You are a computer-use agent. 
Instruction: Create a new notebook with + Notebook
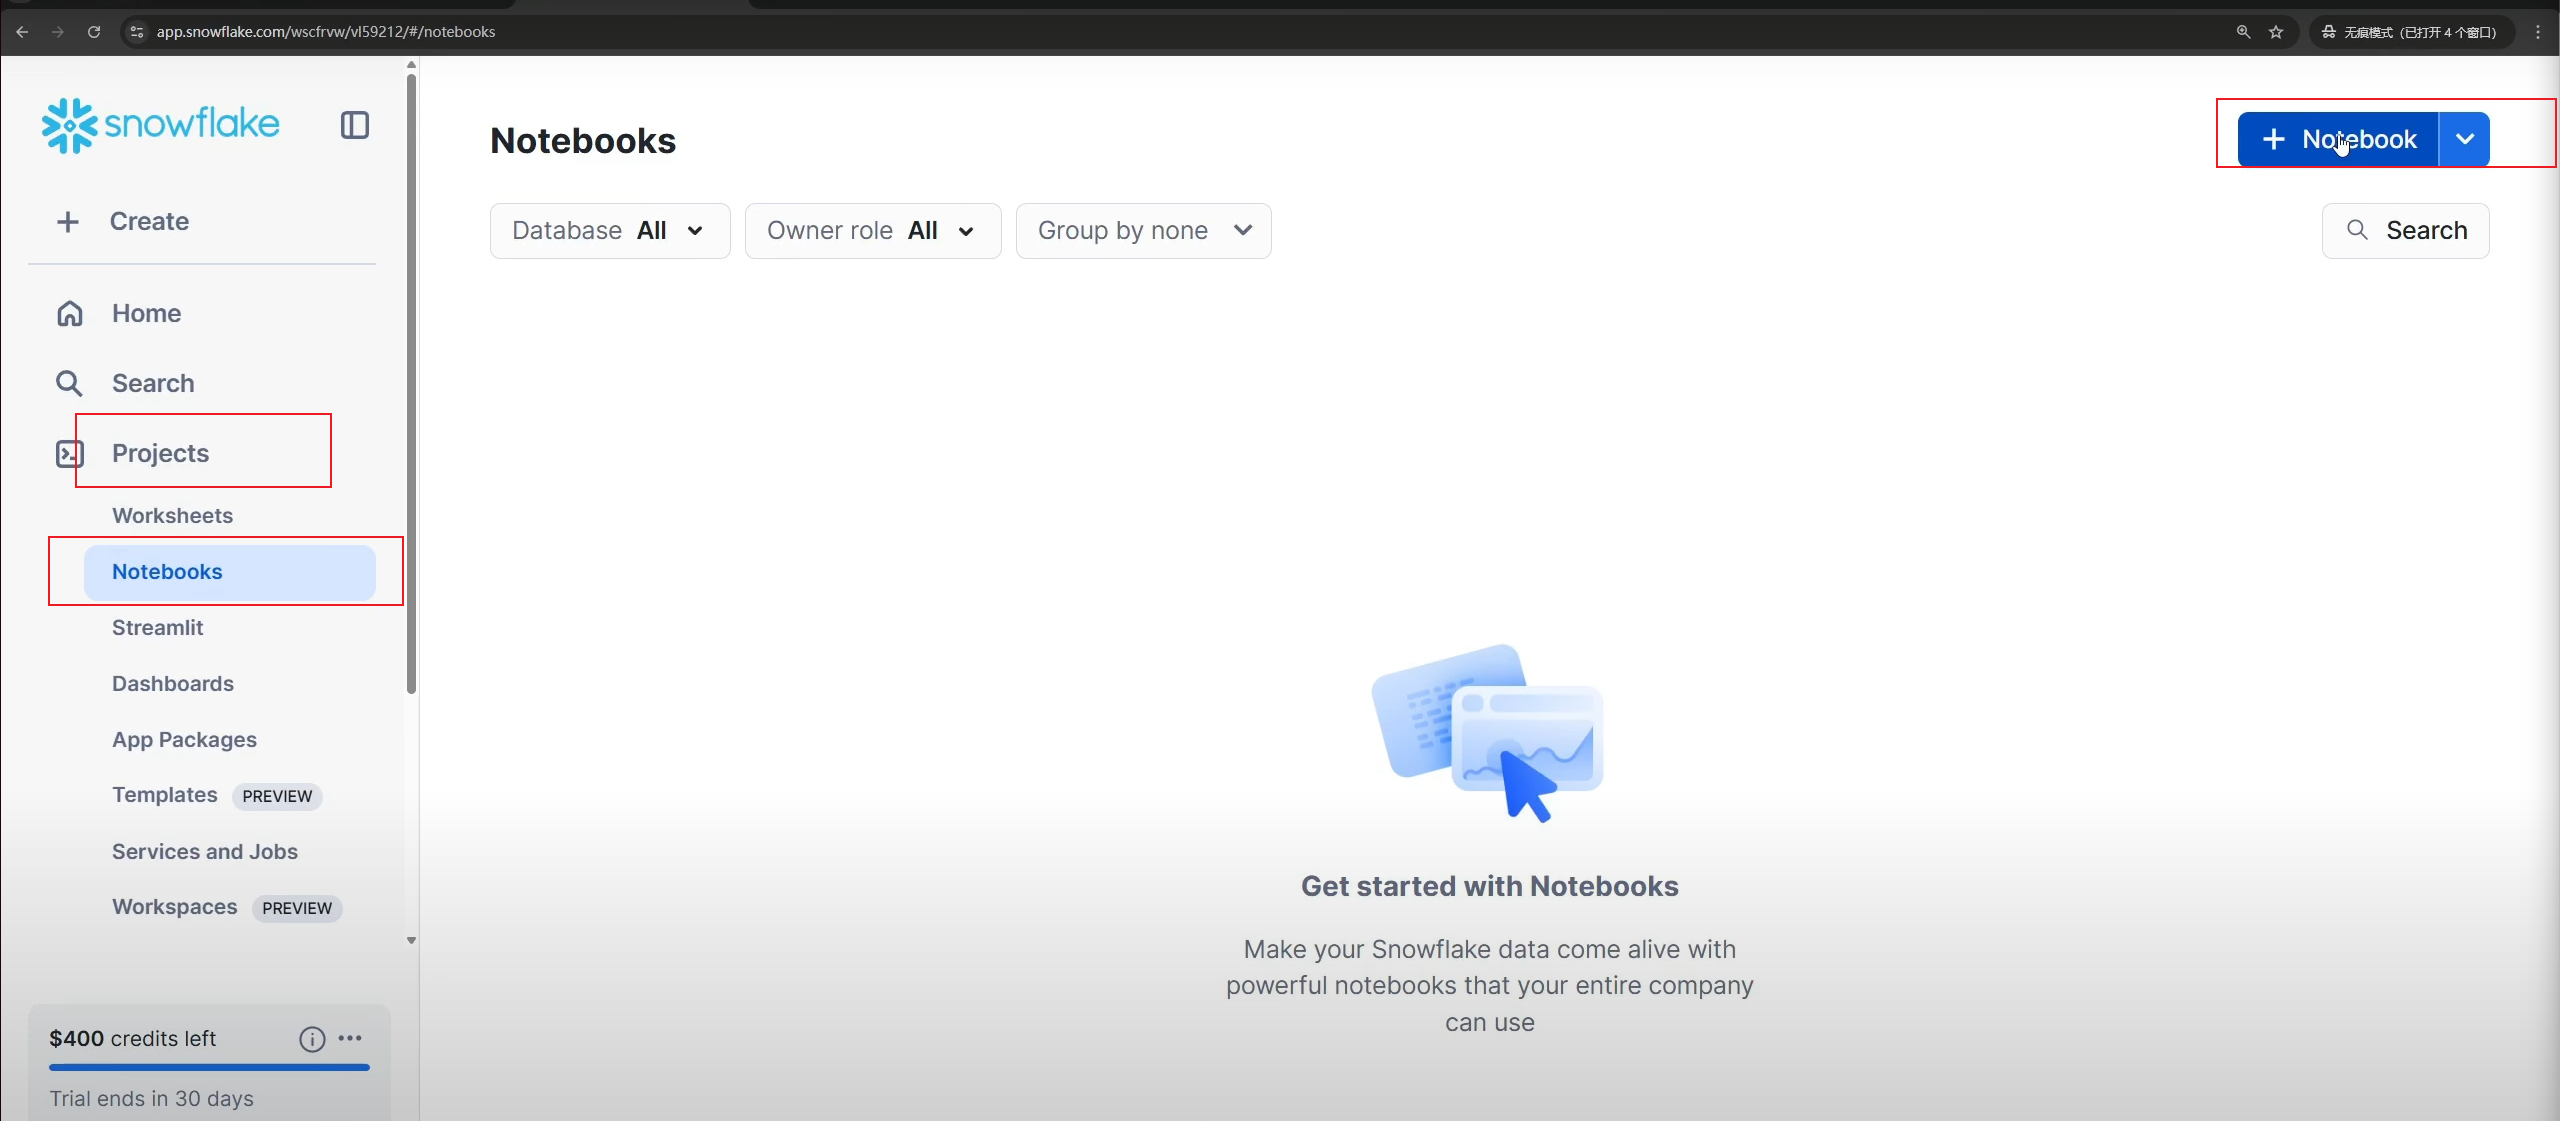tap(2338, 139)
